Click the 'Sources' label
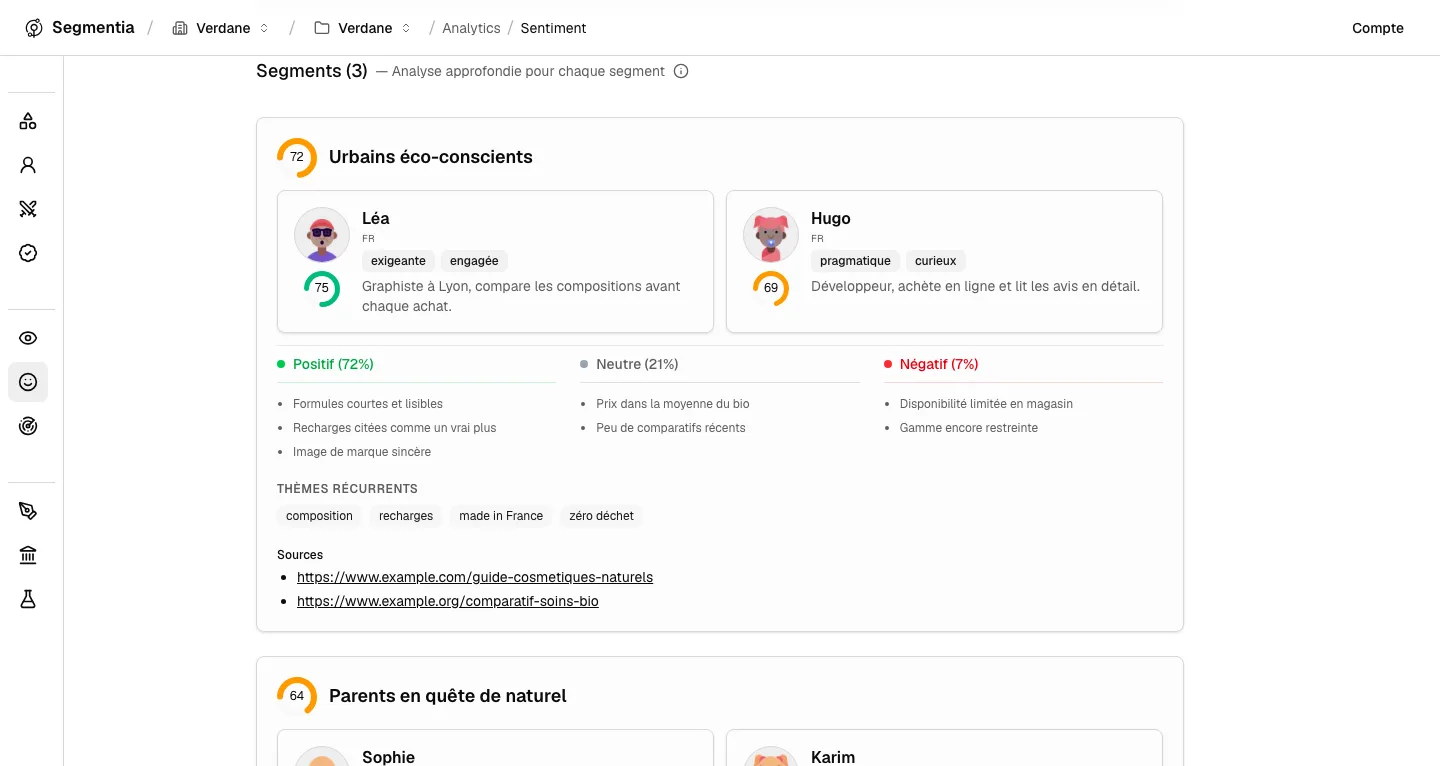The height and width of the screenshot is (766, 1440). tap(300, 555)
